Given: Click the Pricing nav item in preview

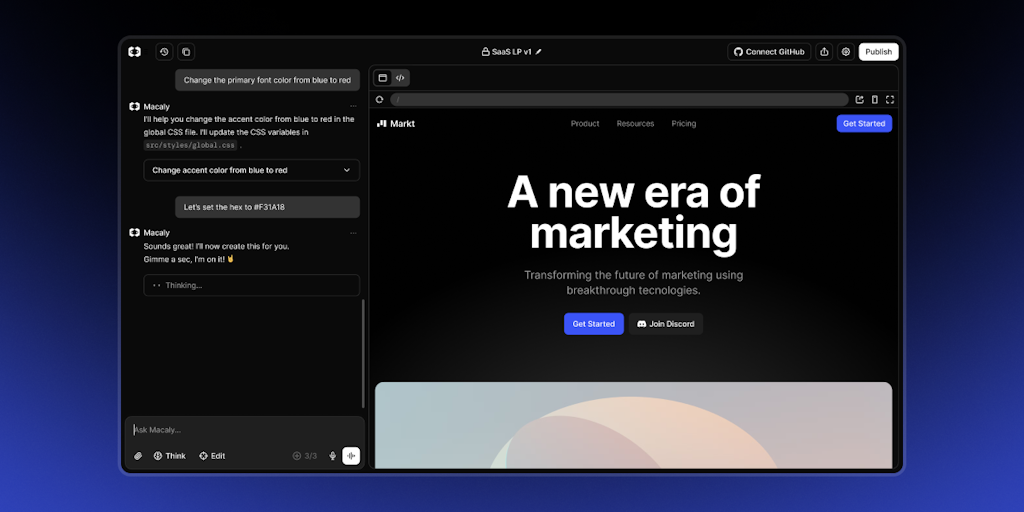Looking at the screenshot, I should (x=684, y=124).
